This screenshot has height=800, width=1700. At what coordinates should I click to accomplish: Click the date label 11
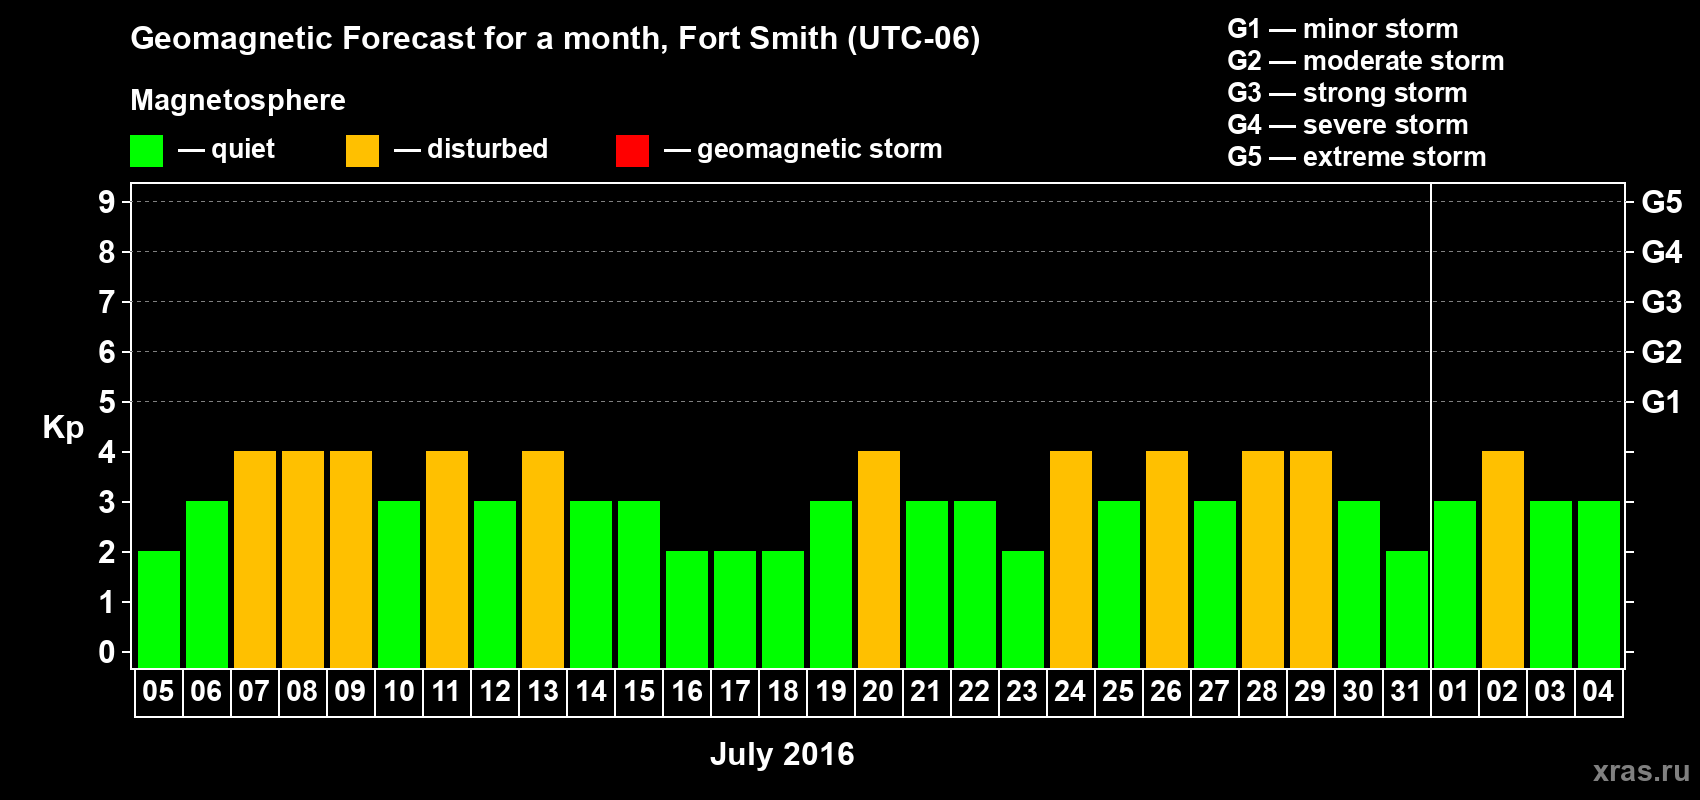[x=446, y=692]
